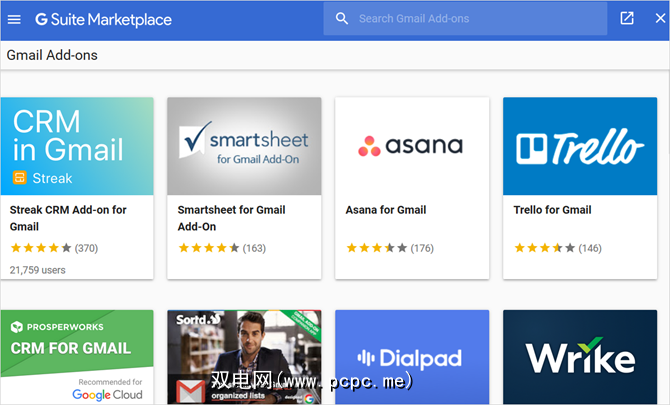Click the search magnifier icon
This screenshot has width=670, height=405.
342,19
